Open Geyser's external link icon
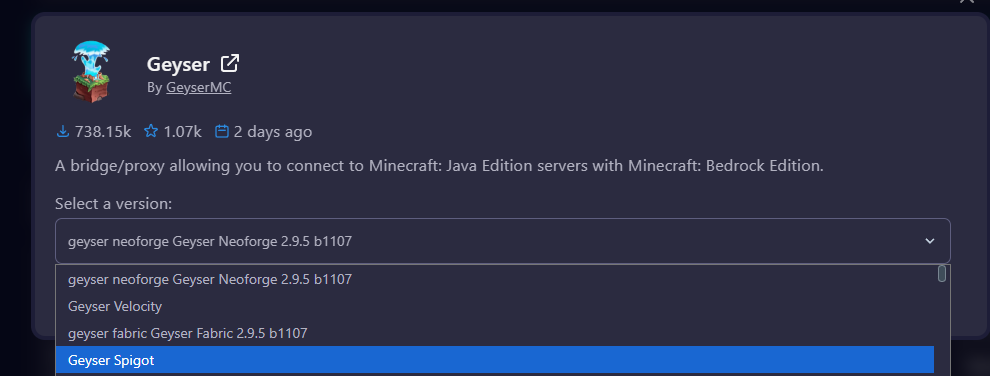This screenshot has height=376, width=990. click(x=230, y=63)
